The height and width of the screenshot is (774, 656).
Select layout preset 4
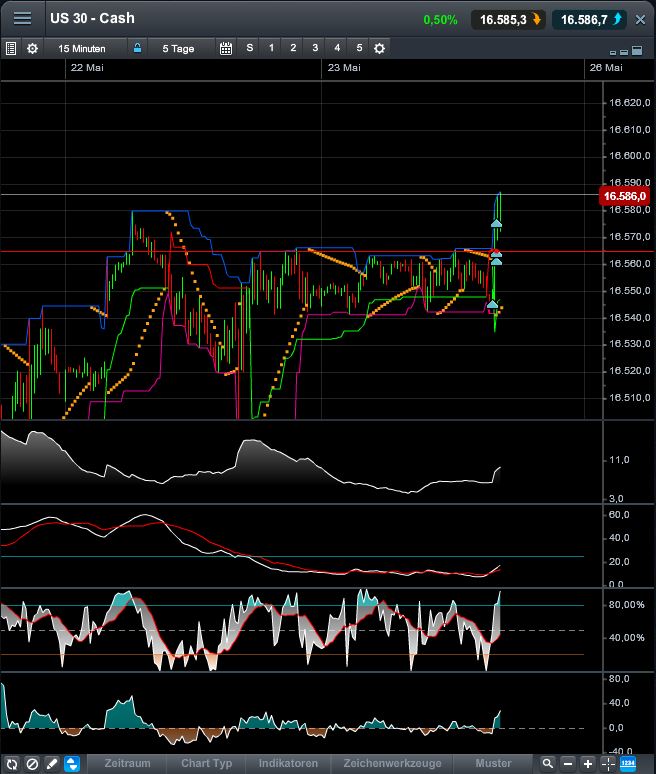337,48
